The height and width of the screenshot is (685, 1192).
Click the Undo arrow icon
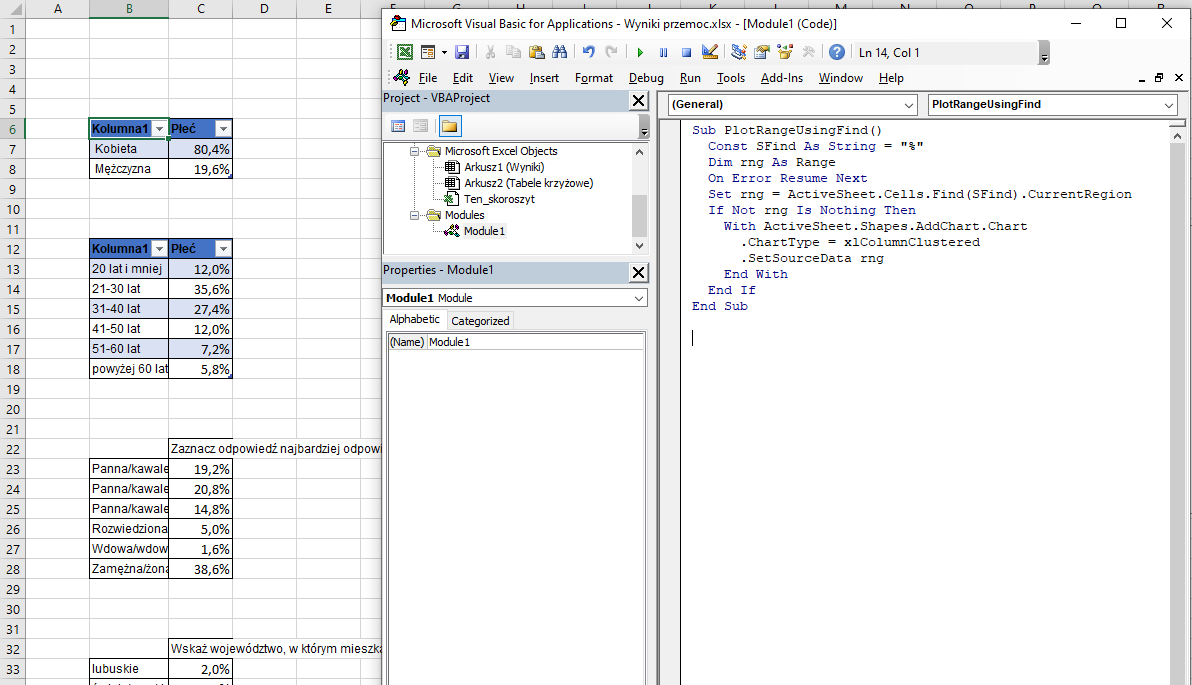(588, 52)
